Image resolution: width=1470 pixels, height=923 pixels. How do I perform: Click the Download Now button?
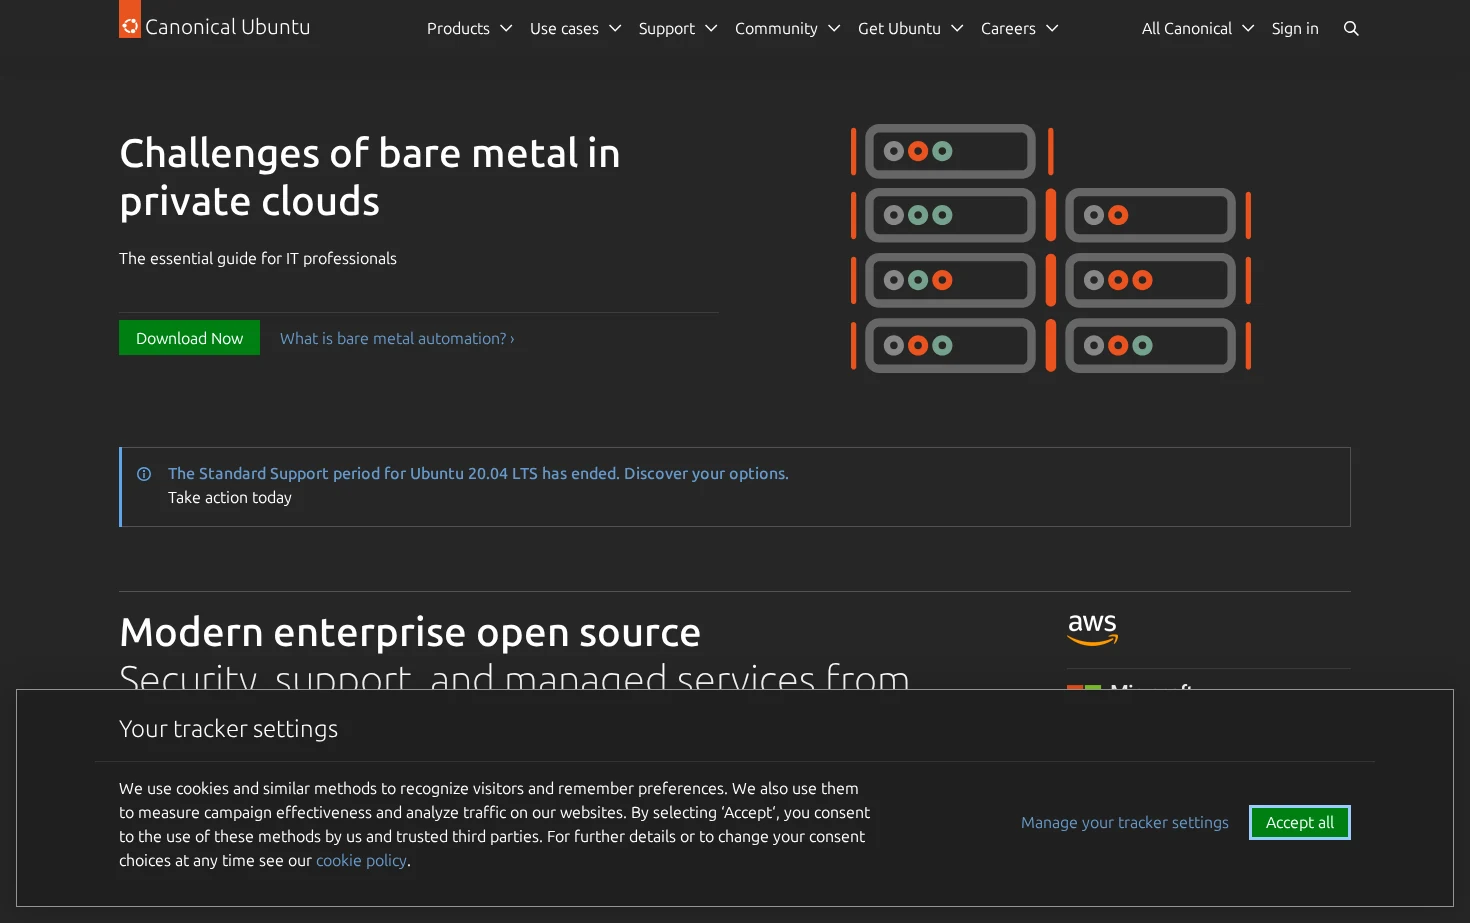[x=189, y=338]
